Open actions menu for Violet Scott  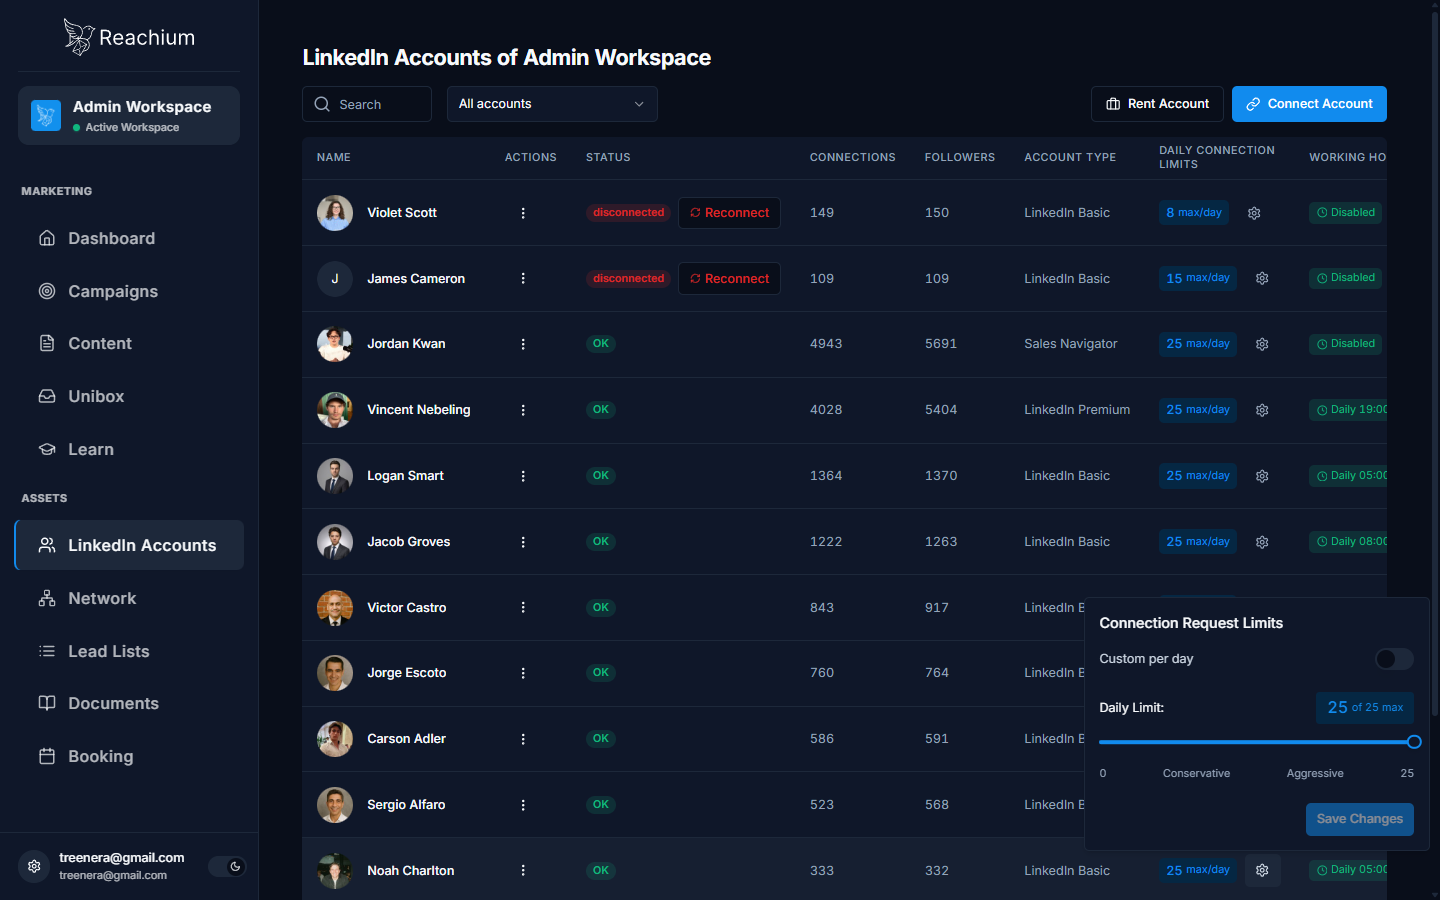pos(523,213)
